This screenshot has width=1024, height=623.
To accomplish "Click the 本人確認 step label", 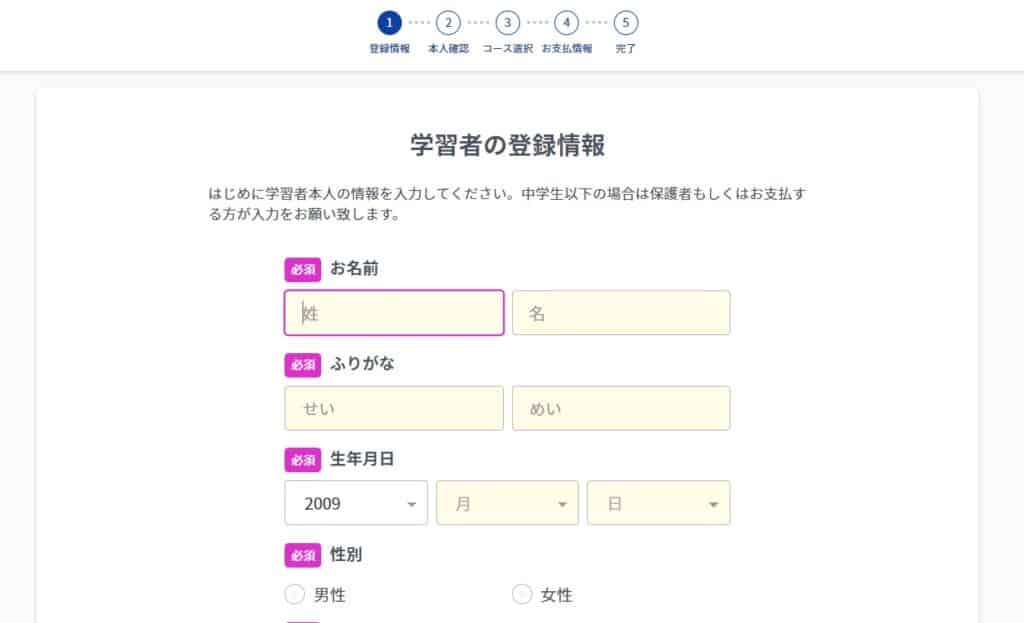I will (x=448, y=48).
